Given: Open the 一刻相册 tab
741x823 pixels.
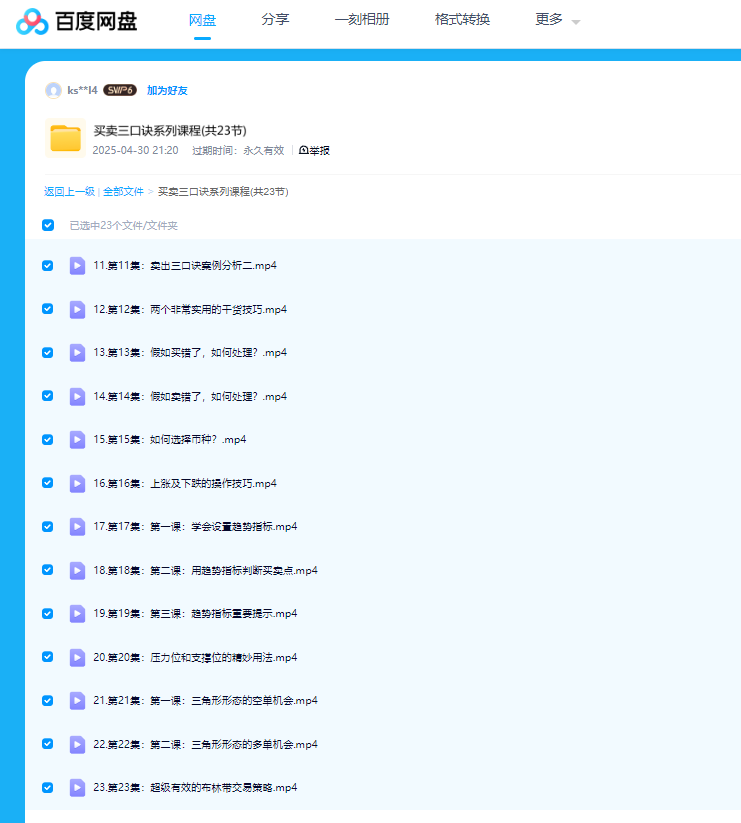Looking at the screenshot, I should coord(362,20).
